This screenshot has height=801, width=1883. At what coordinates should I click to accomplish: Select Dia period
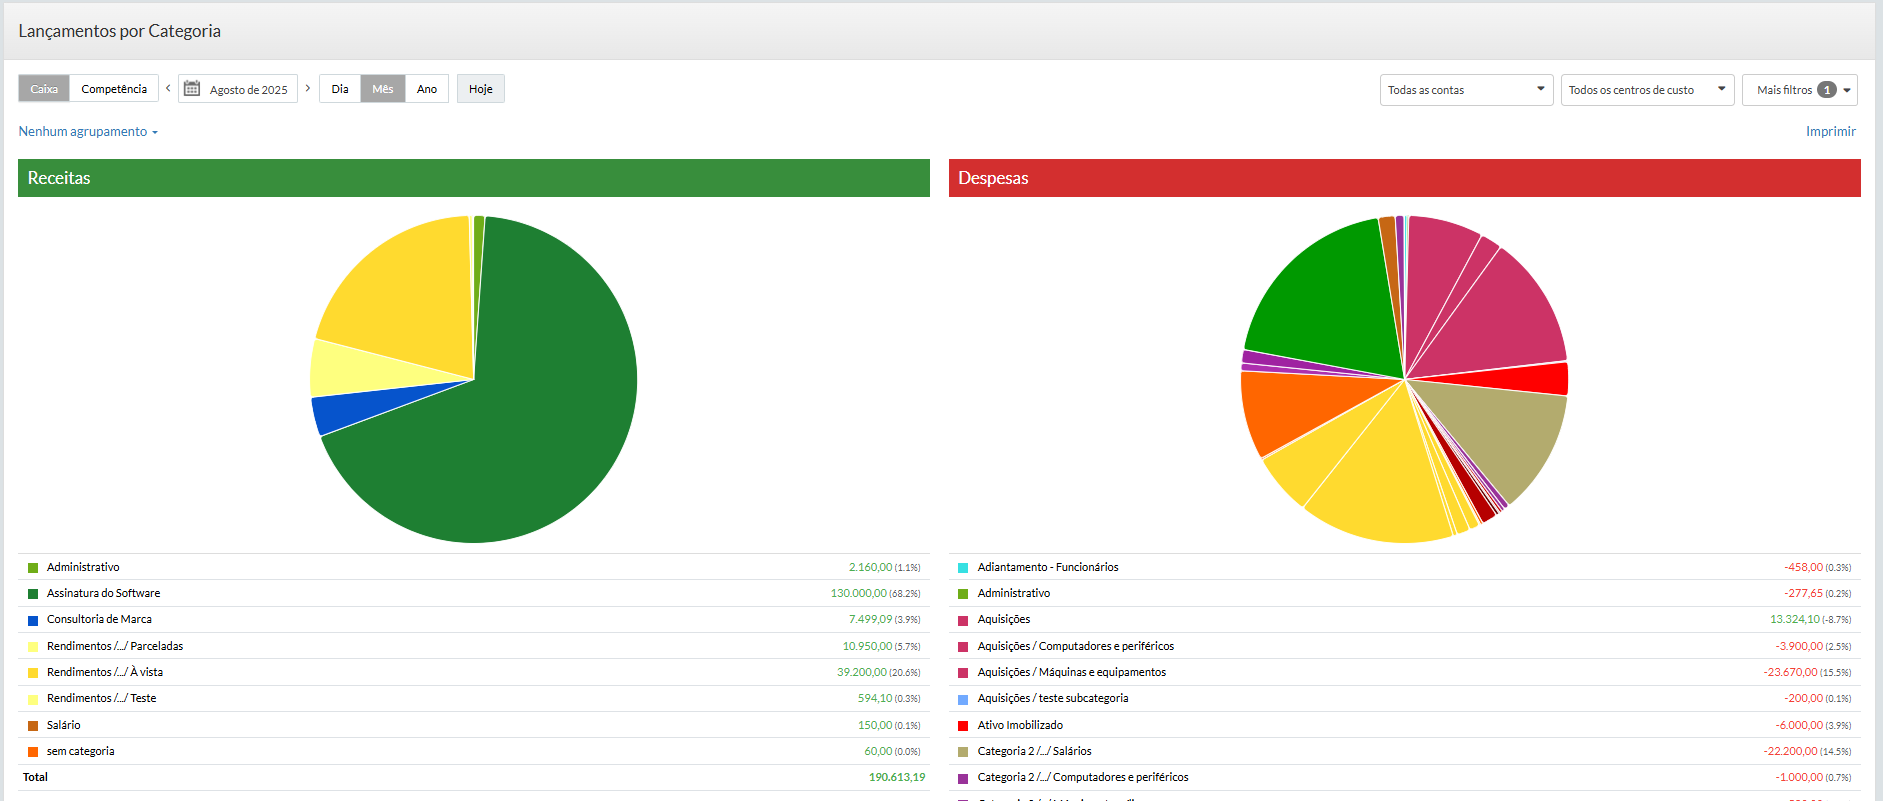tap(340, 89)
